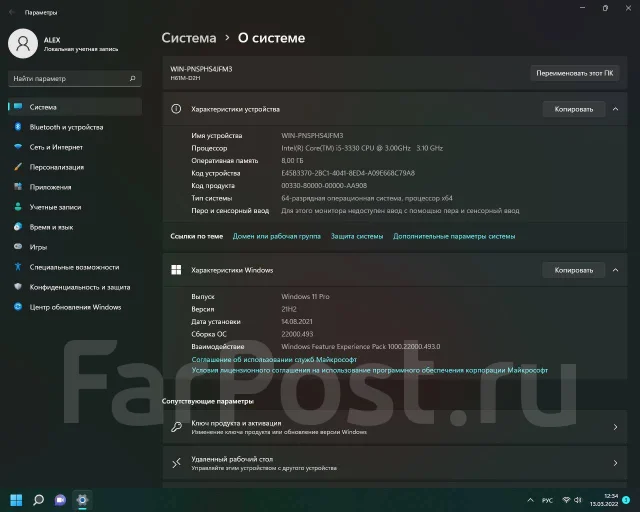Open the Start menu on the taskbar
Image resolution: width=640 pixels, height=512 pixels.
16,500
